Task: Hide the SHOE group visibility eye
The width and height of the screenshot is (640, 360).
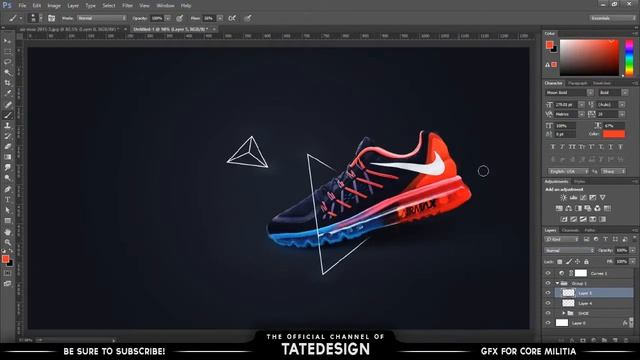Action: tap(548, 313)
